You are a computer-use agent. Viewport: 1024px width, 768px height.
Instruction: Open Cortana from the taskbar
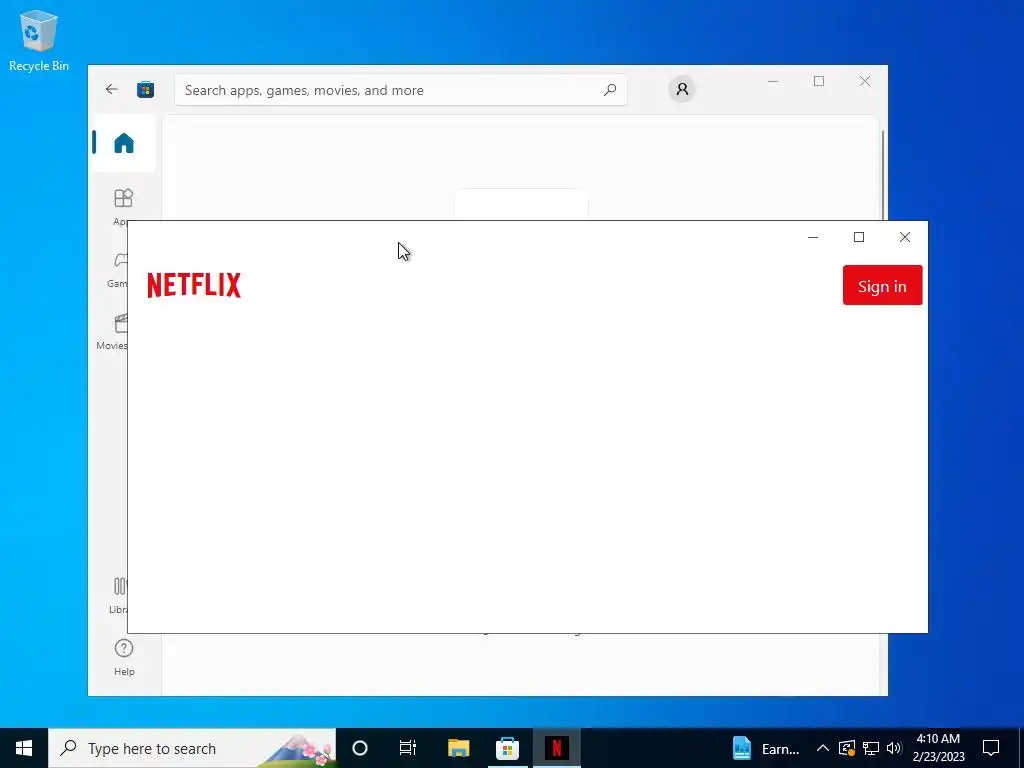[x=360, y=748]
